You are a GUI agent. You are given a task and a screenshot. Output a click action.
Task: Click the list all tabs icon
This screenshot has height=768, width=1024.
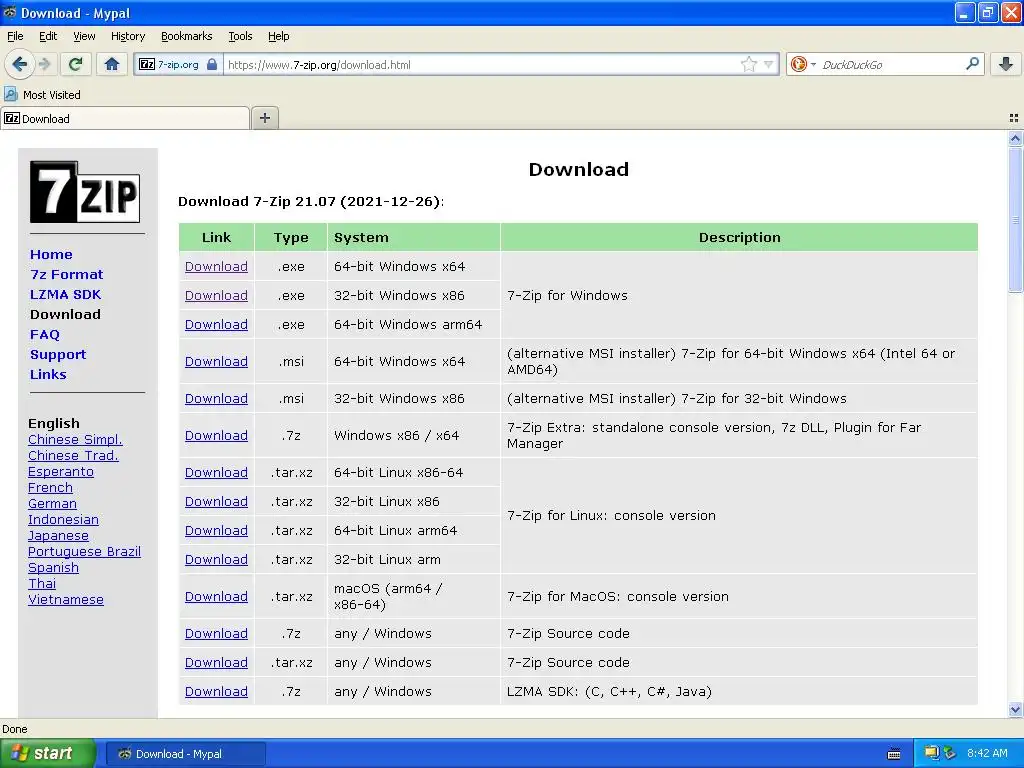(1014, 118)
